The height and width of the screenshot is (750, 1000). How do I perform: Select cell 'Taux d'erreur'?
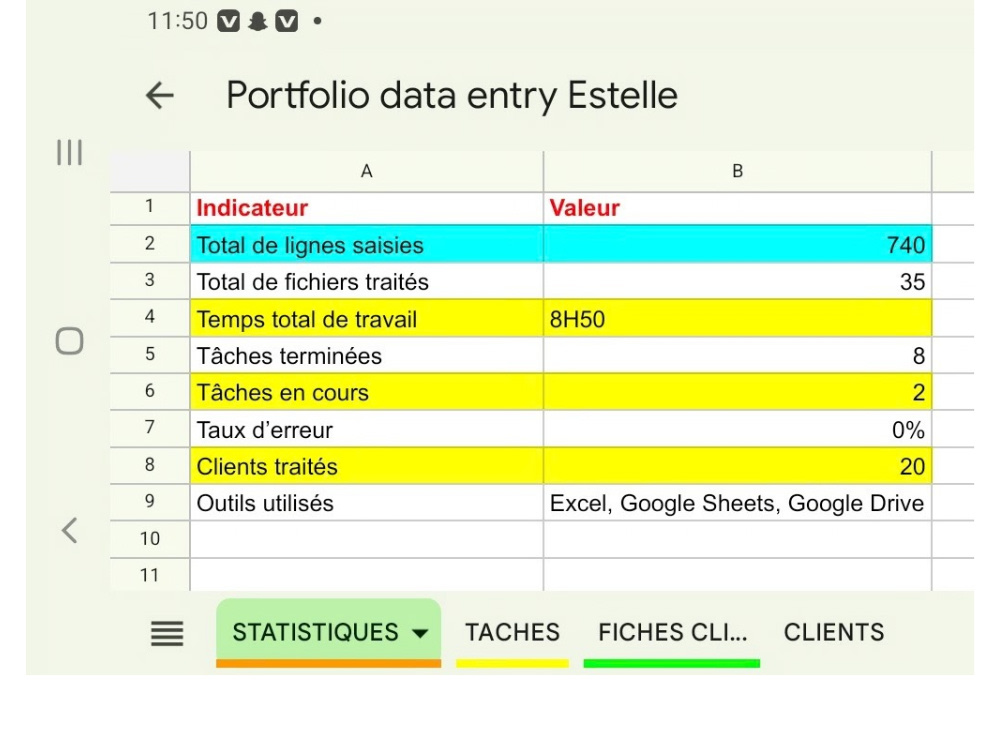[367, 428]
